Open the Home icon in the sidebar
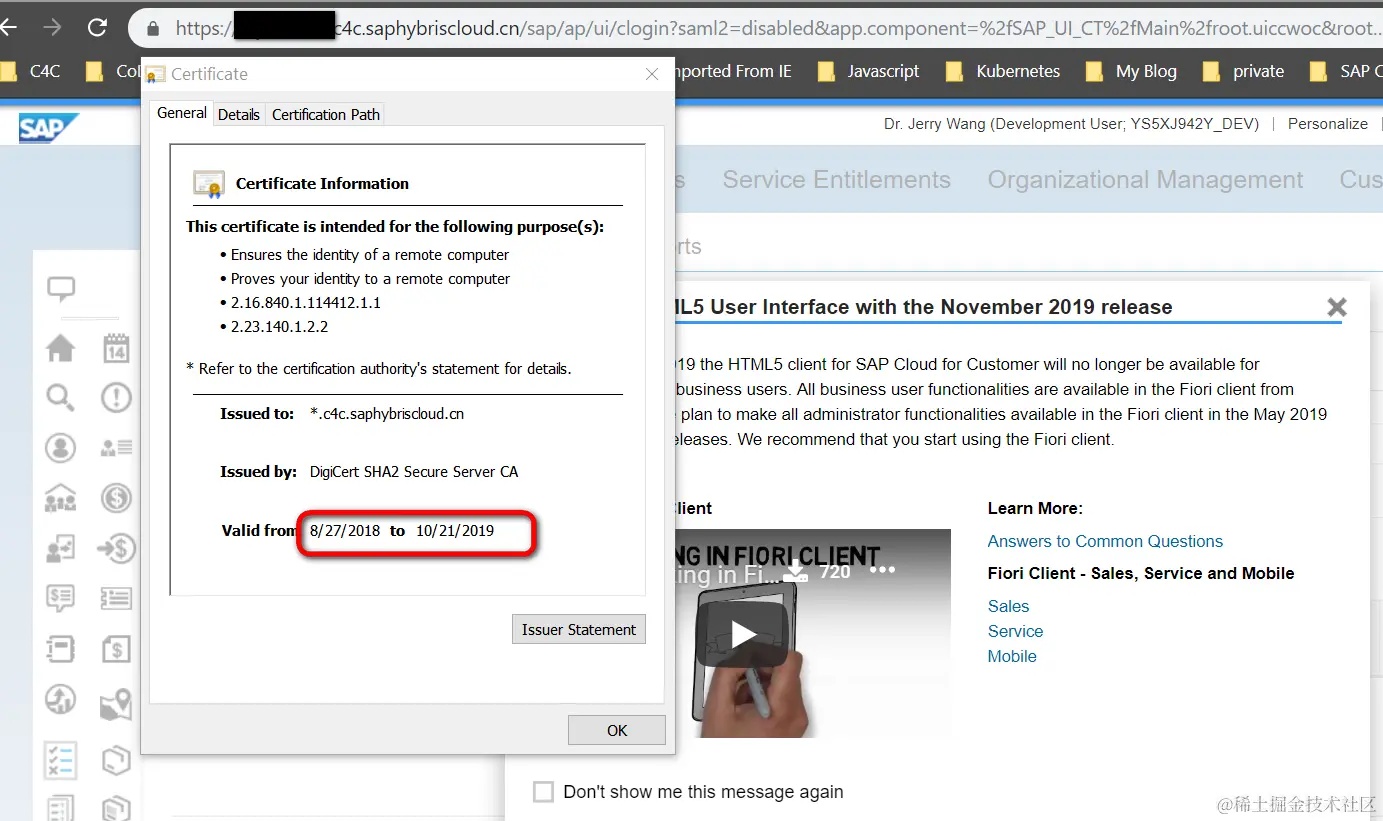This screenshot has width=1383, height=821. coord(60,348)
